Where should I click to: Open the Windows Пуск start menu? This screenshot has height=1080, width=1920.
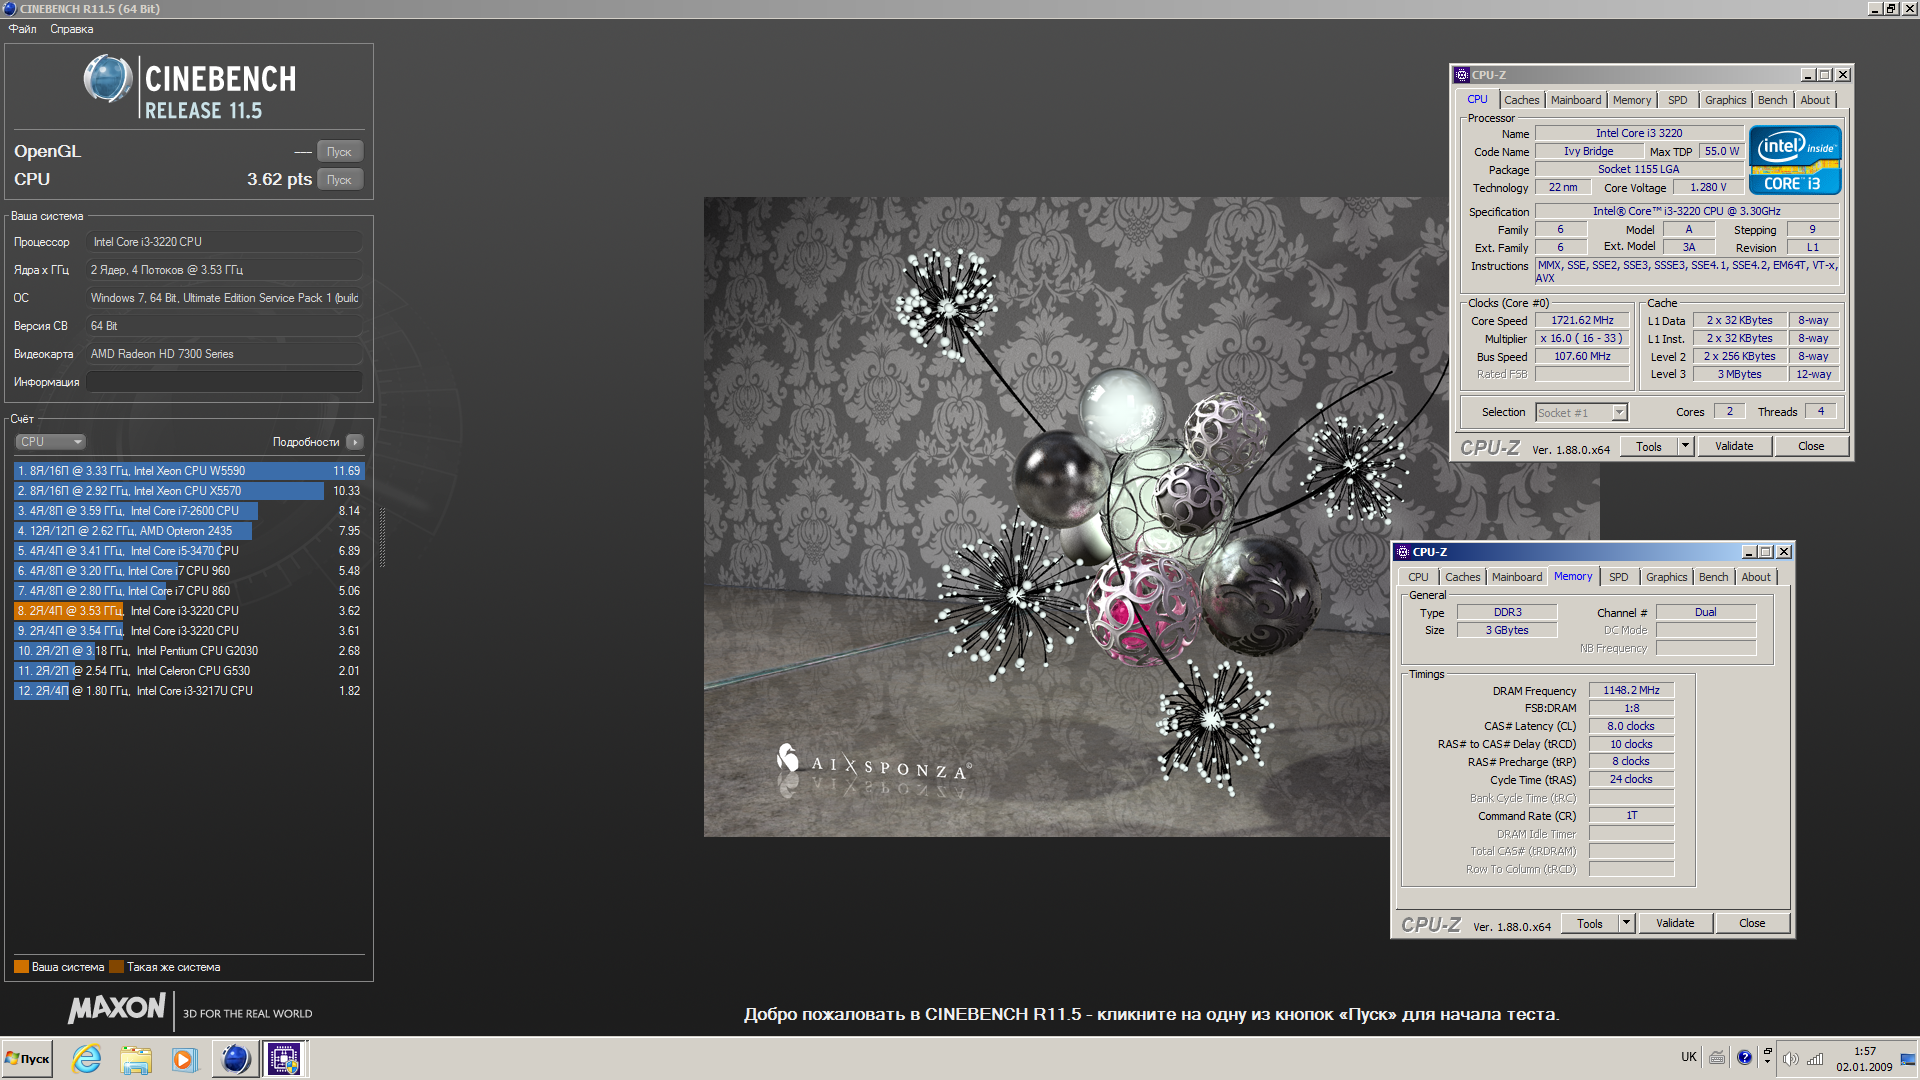pyautogui.click(x=27, y=1059)
